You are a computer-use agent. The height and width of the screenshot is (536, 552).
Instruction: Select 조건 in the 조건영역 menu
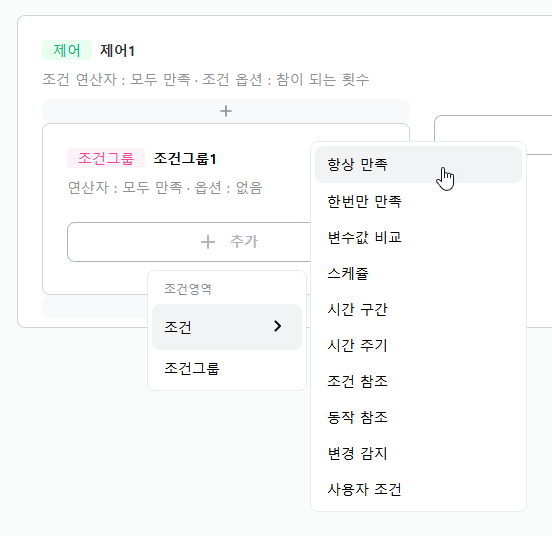pos(227,327)
